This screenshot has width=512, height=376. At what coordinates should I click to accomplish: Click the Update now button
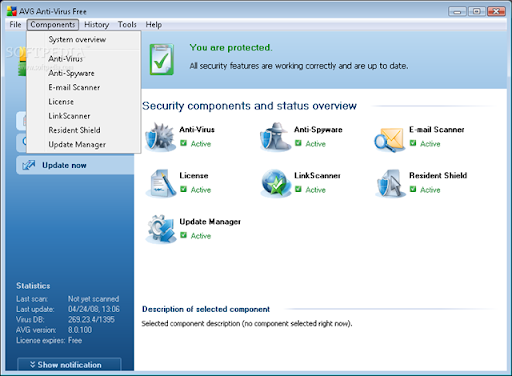[x=75, y=165]
